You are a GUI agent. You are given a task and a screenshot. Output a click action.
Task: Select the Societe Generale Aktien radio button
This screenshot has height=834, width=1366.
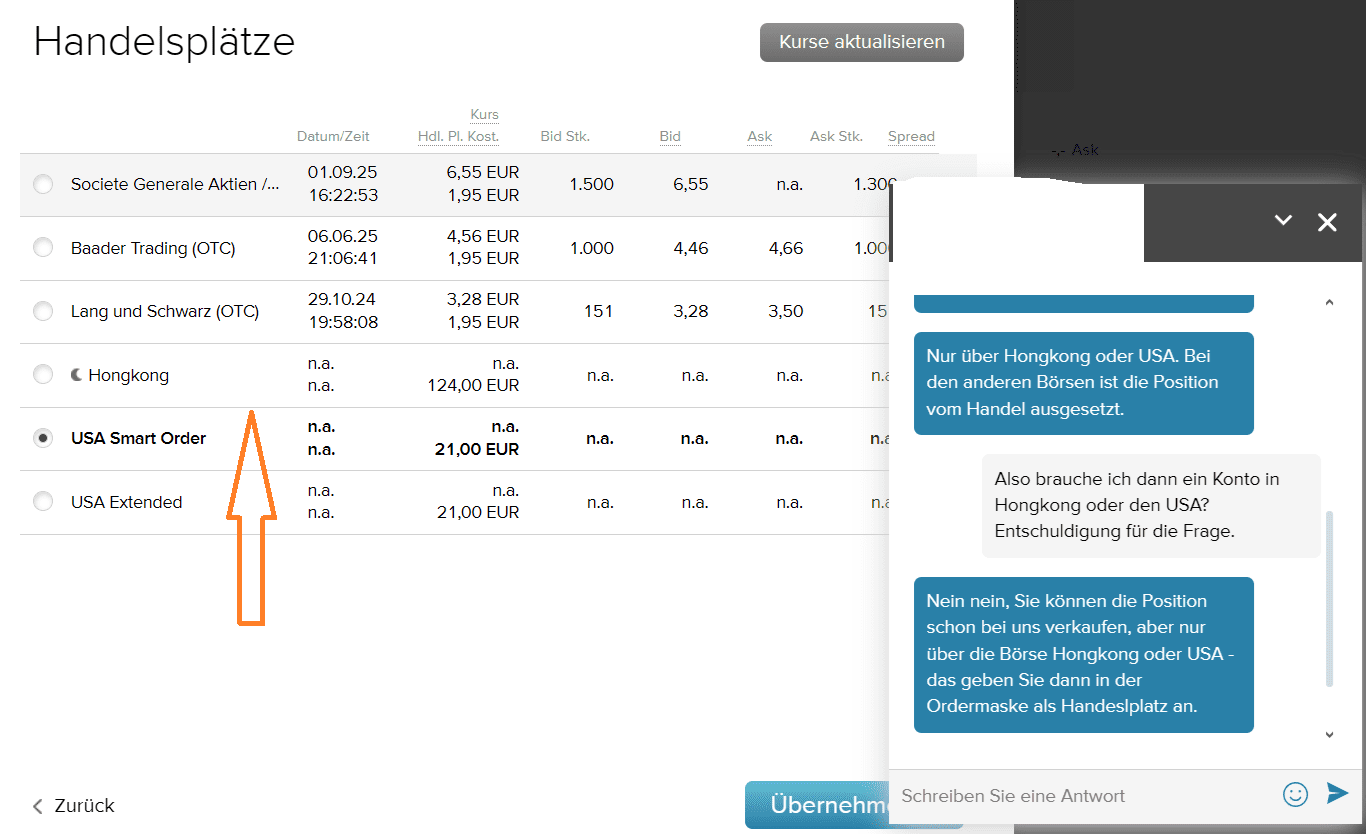(43, 184)
